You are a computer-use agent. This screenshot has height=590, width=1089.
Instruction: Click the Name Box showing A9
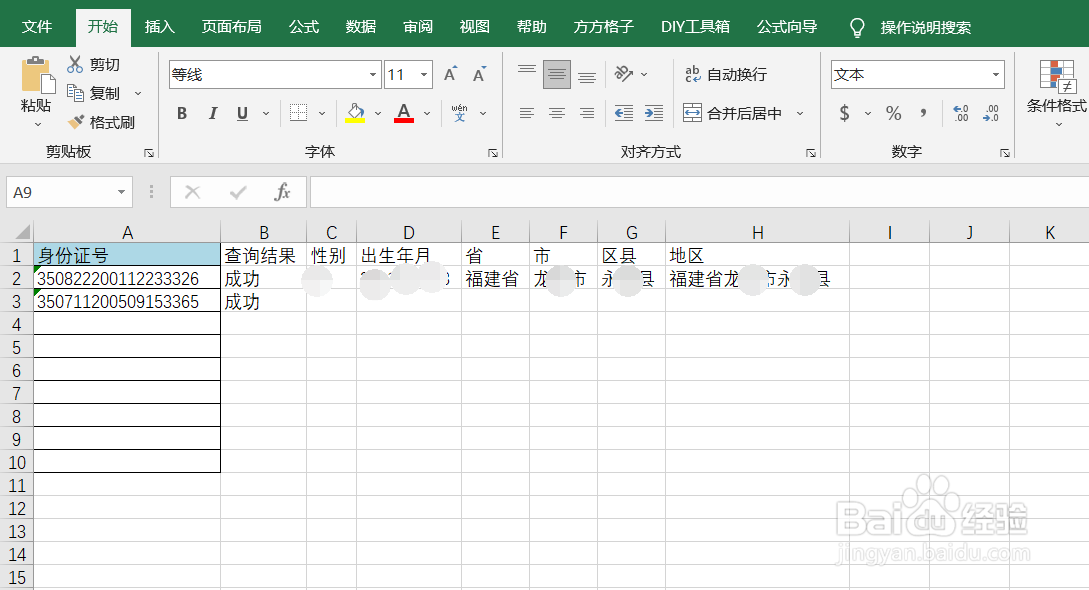point(63,191)
